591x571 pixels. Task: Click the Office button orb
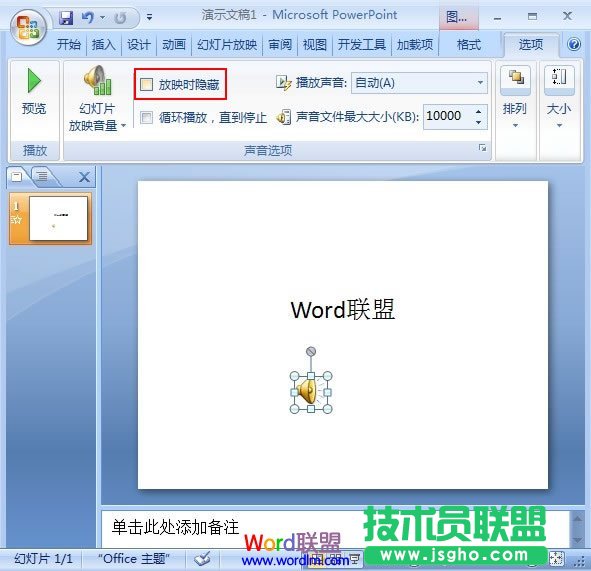click(28, 28)
